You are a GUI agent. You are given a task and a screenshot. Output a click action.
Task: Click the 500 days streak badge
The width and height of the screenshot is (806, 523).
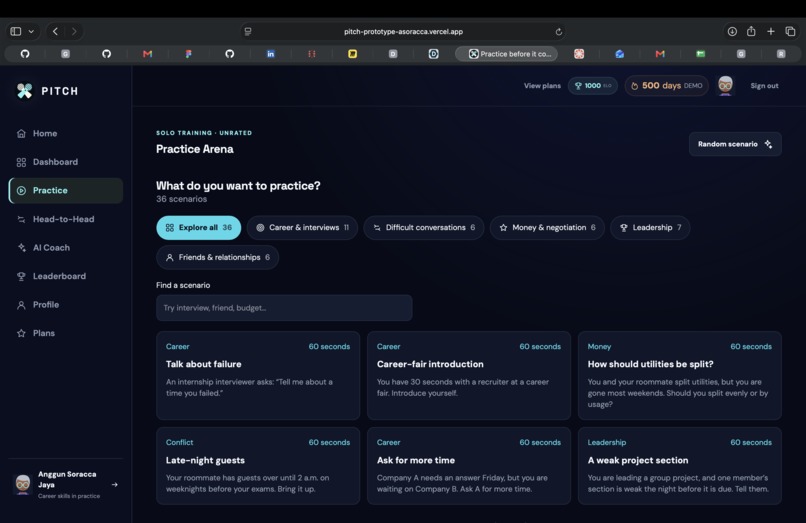[666, 86]
